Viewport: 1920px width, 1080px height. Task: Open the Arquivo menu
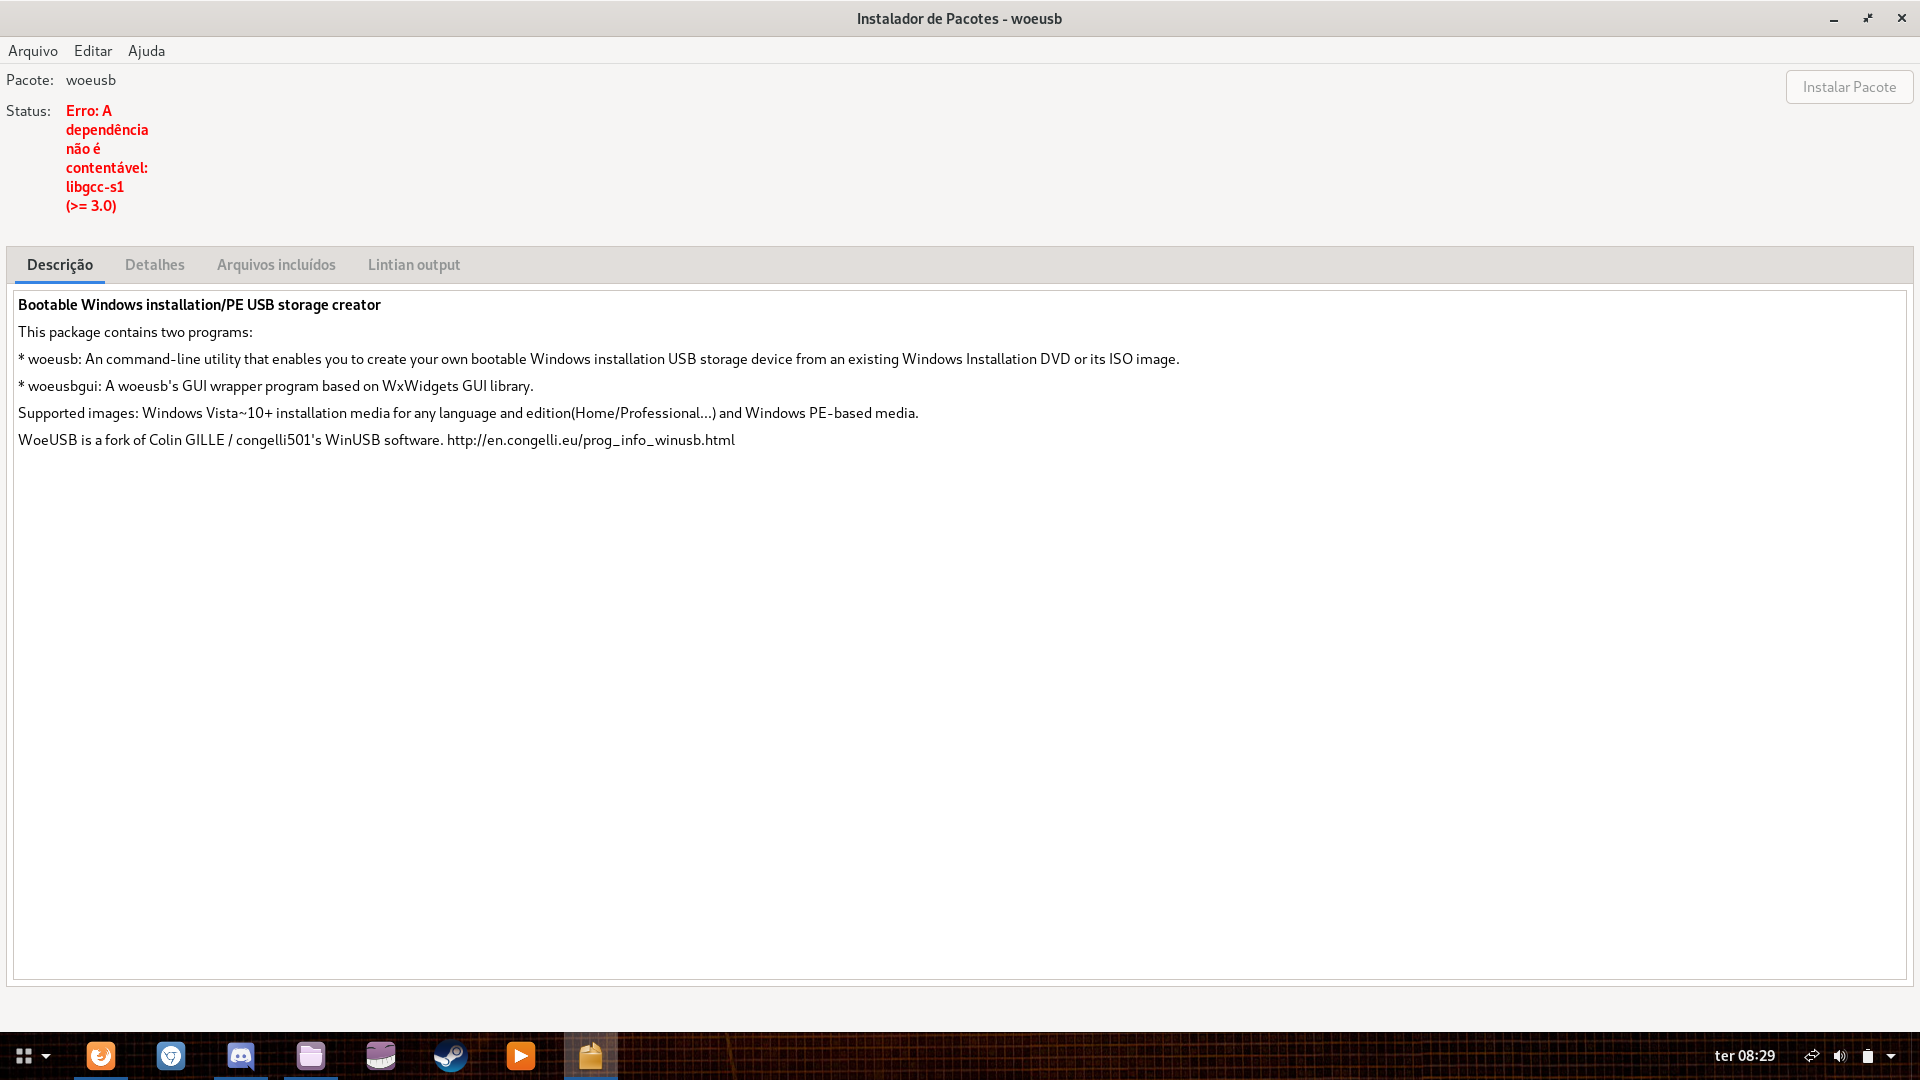[x=33, y=51]
